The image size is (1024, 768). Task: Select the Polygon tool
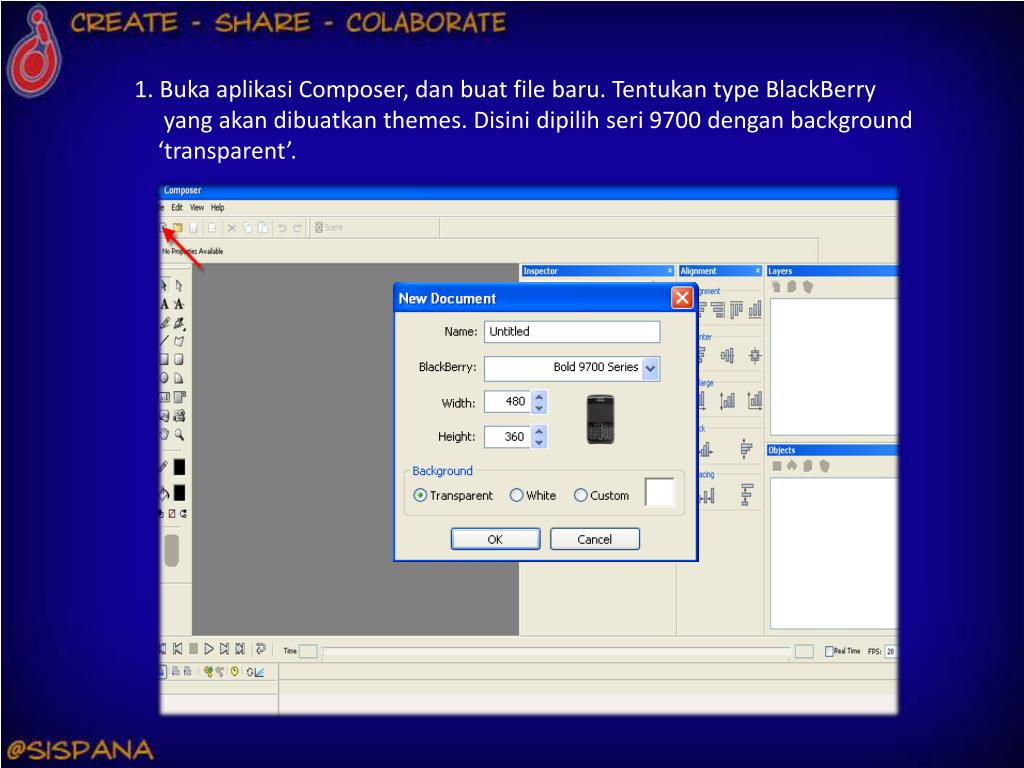(x=179, y=341)
